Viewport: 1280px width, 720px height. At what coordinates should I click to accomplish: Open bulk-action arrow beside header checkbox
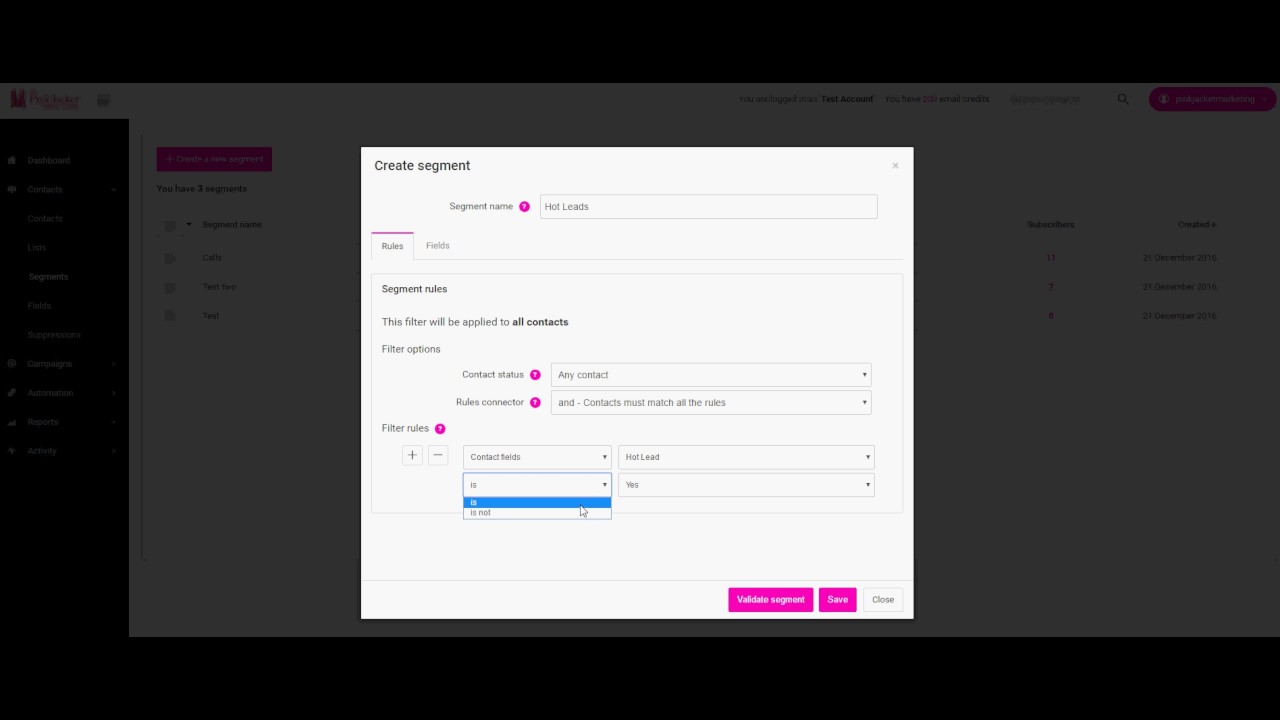(x=189, y=225)
